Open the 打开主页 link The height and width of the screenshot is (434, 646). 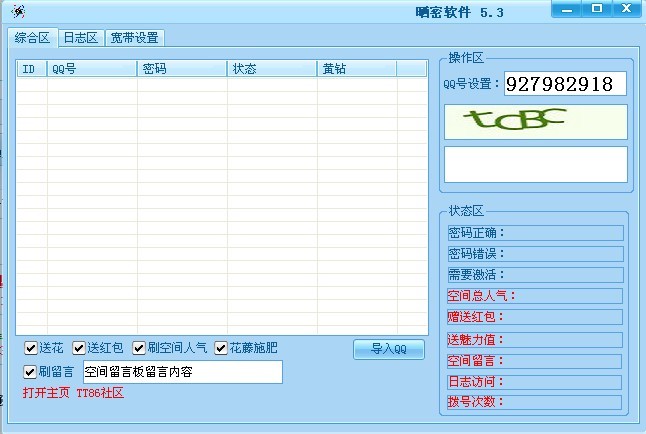[46, 392]
